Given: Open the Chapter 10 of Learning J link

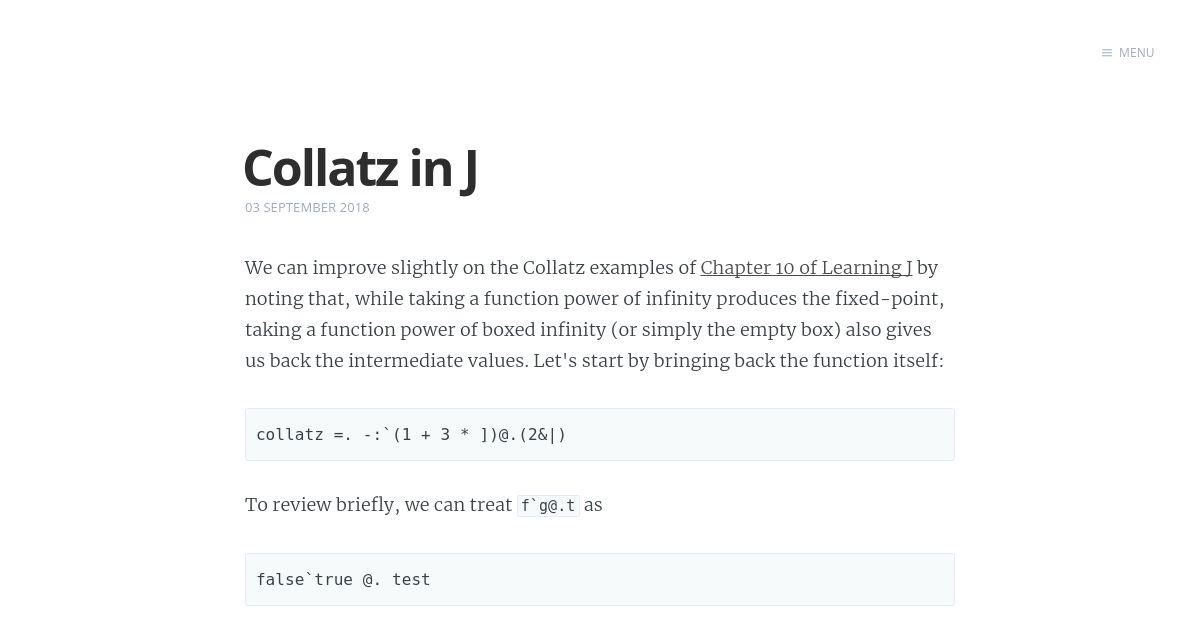Looking at the screenshot, I should click(x=806, y=268).
